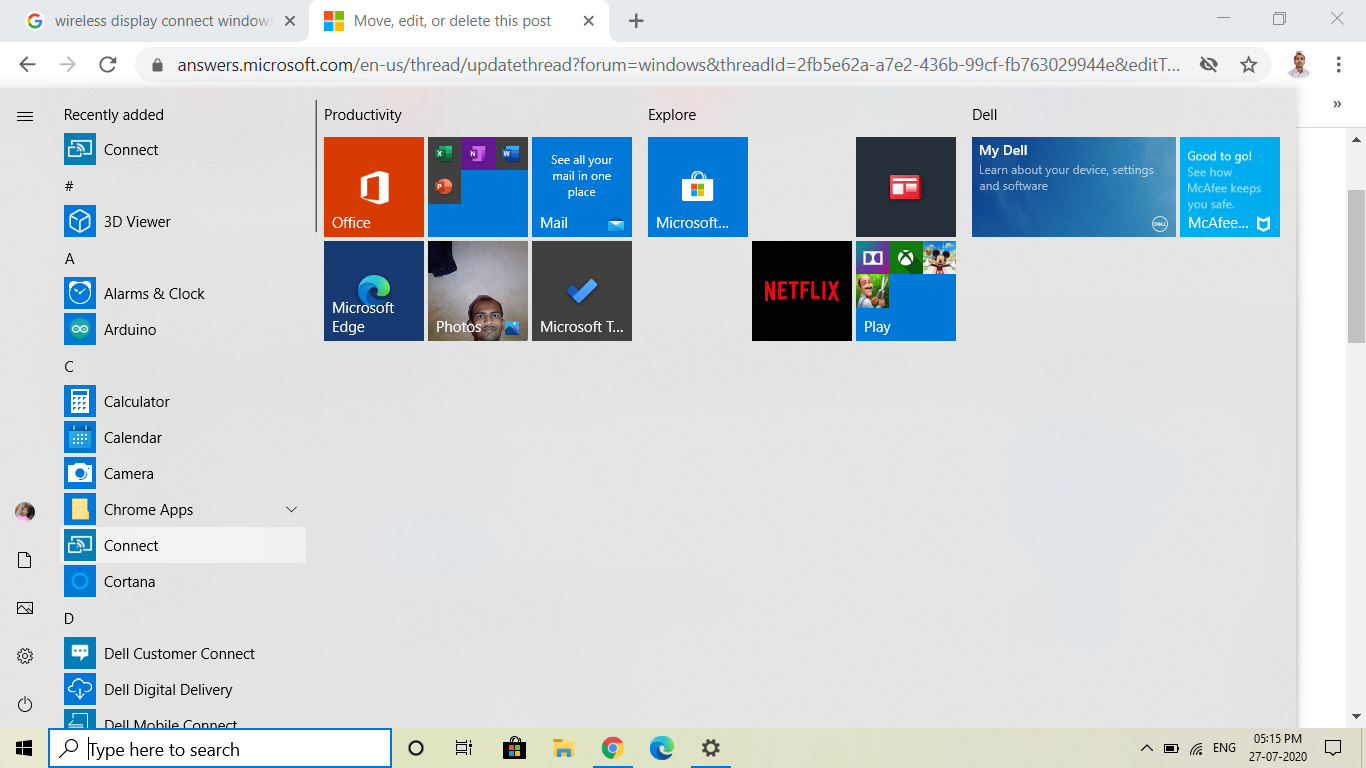
Task: Open the Microsoft Store tile
Action: tap(698, 187)
